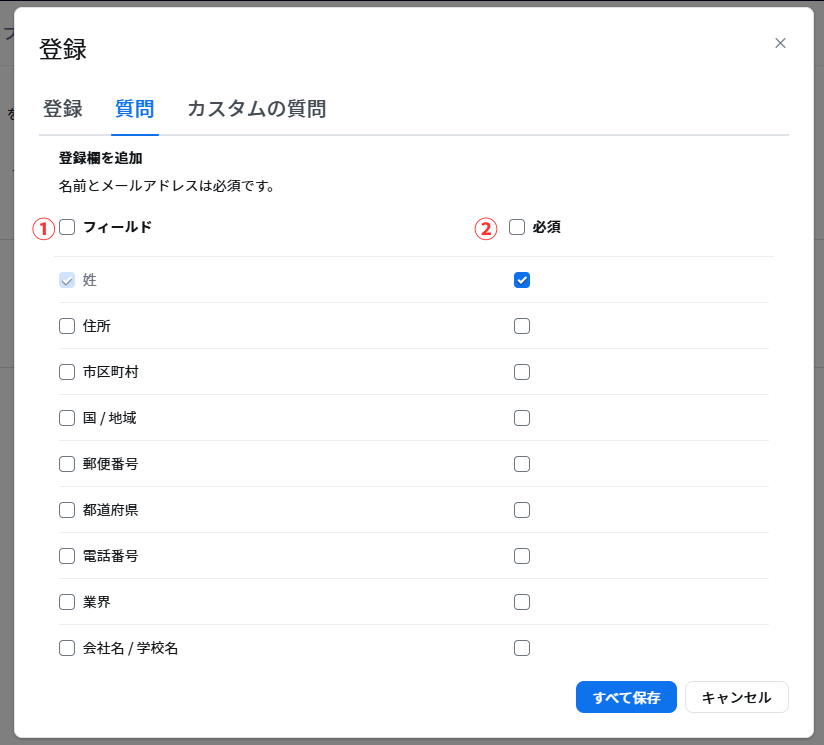
Task: Toggle the 必須 select-all header checkbox
Action: (517, 227)
